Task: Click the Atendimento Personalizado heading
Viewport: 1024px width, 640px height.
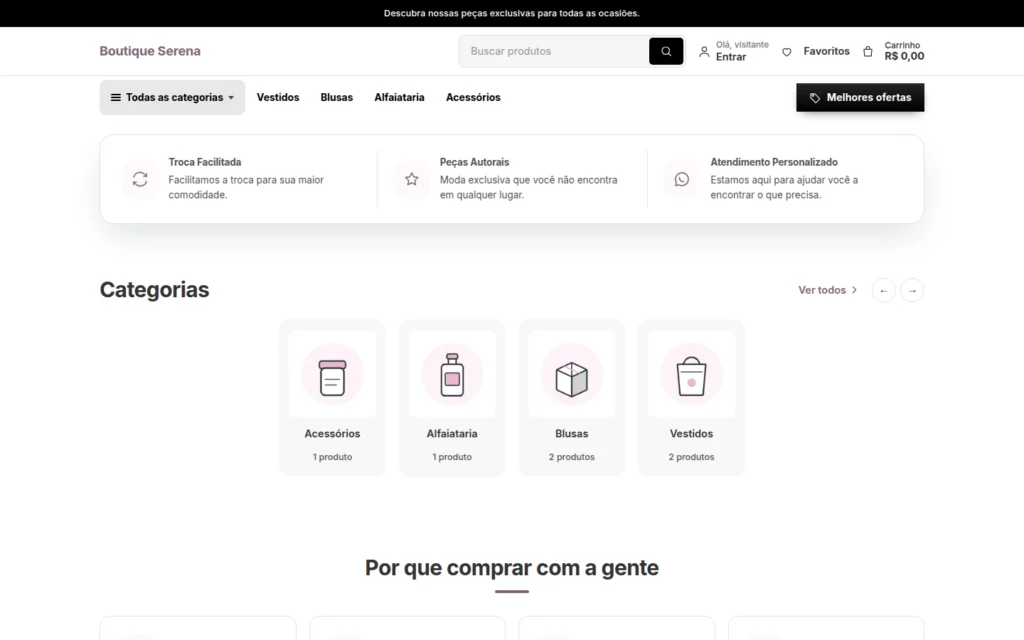Action: pyautogui.click(x=774, y=162)
